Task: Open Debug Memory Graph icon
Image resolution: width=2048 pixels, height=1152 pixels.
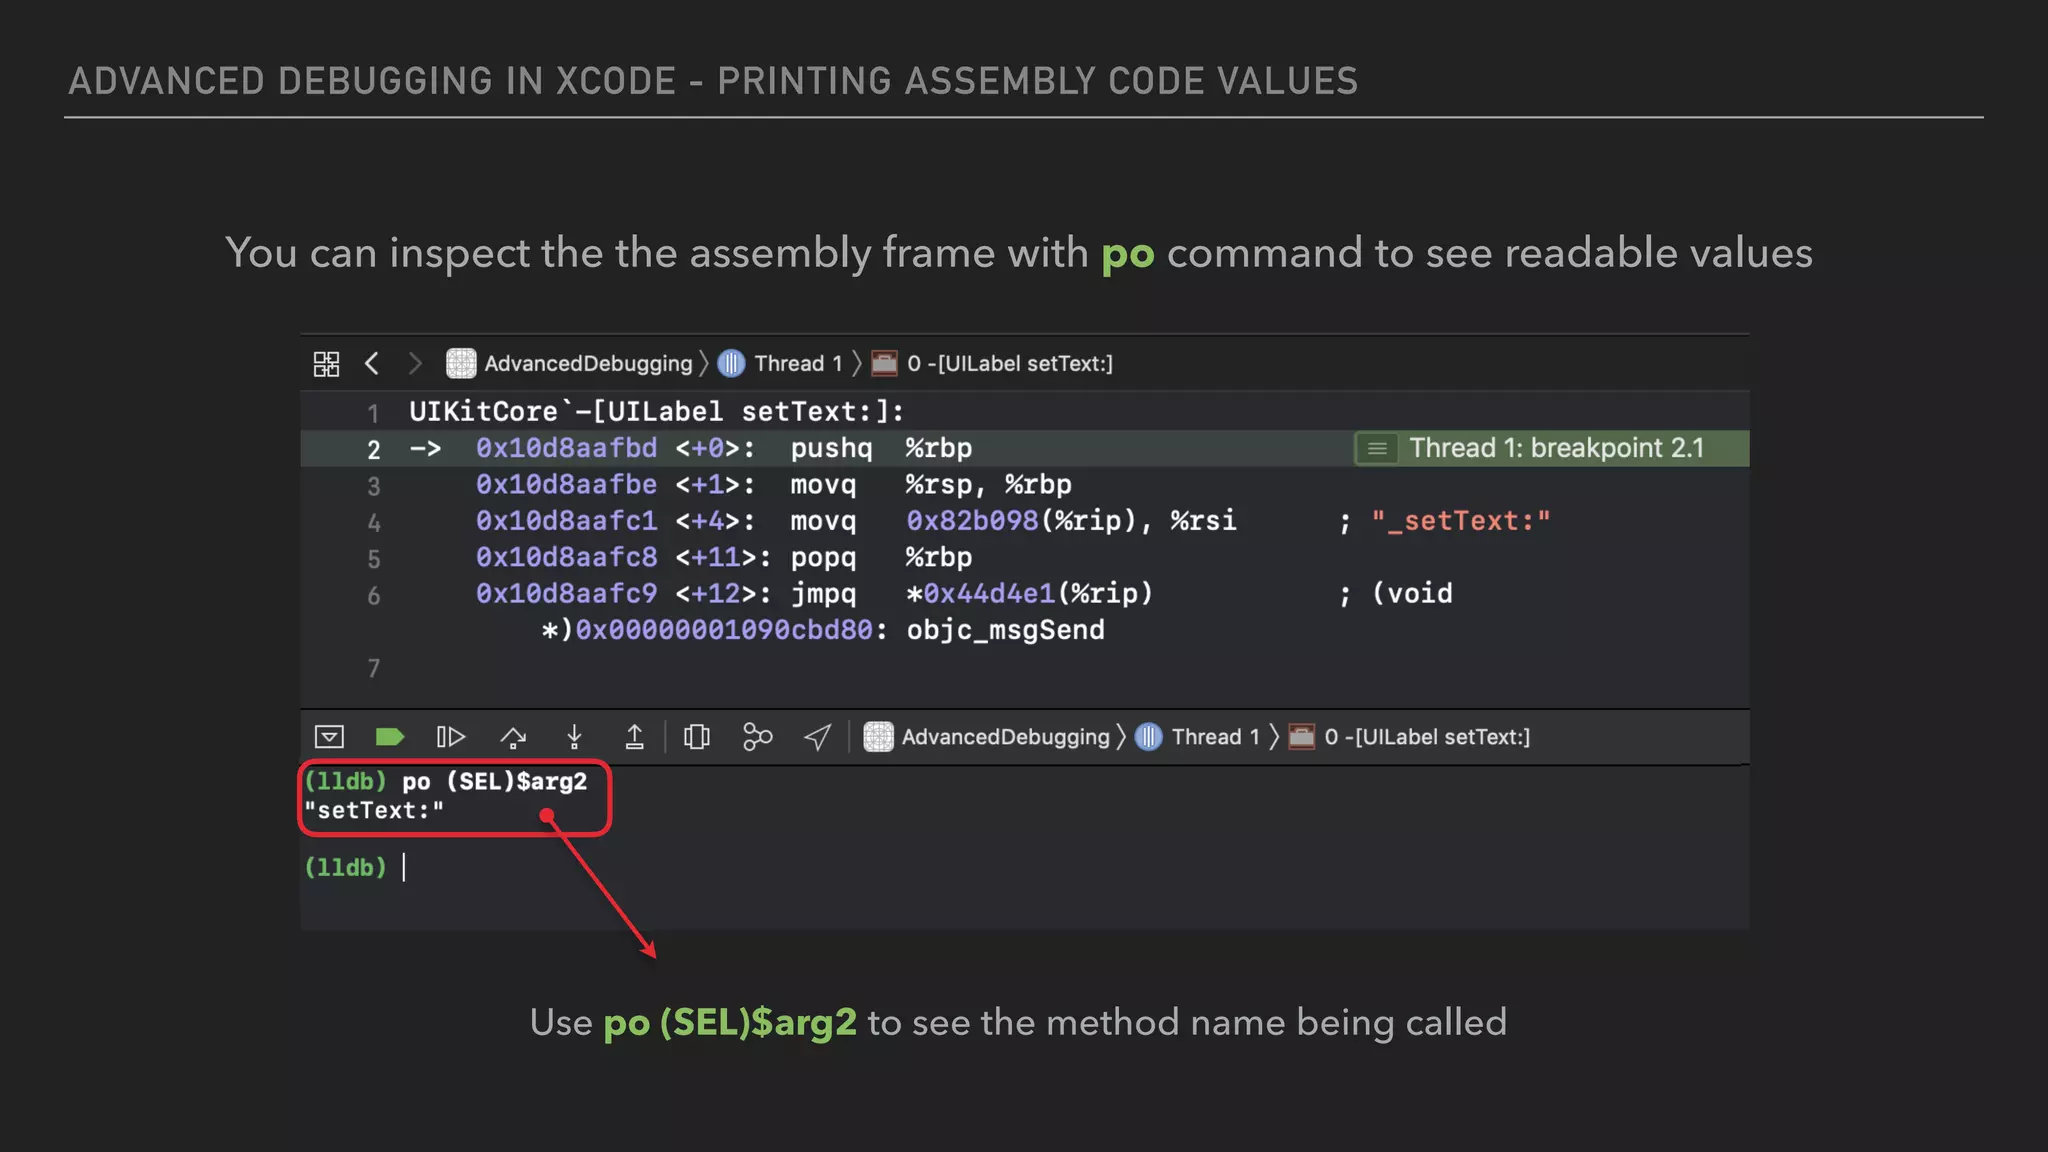Action: click(758, 737)
